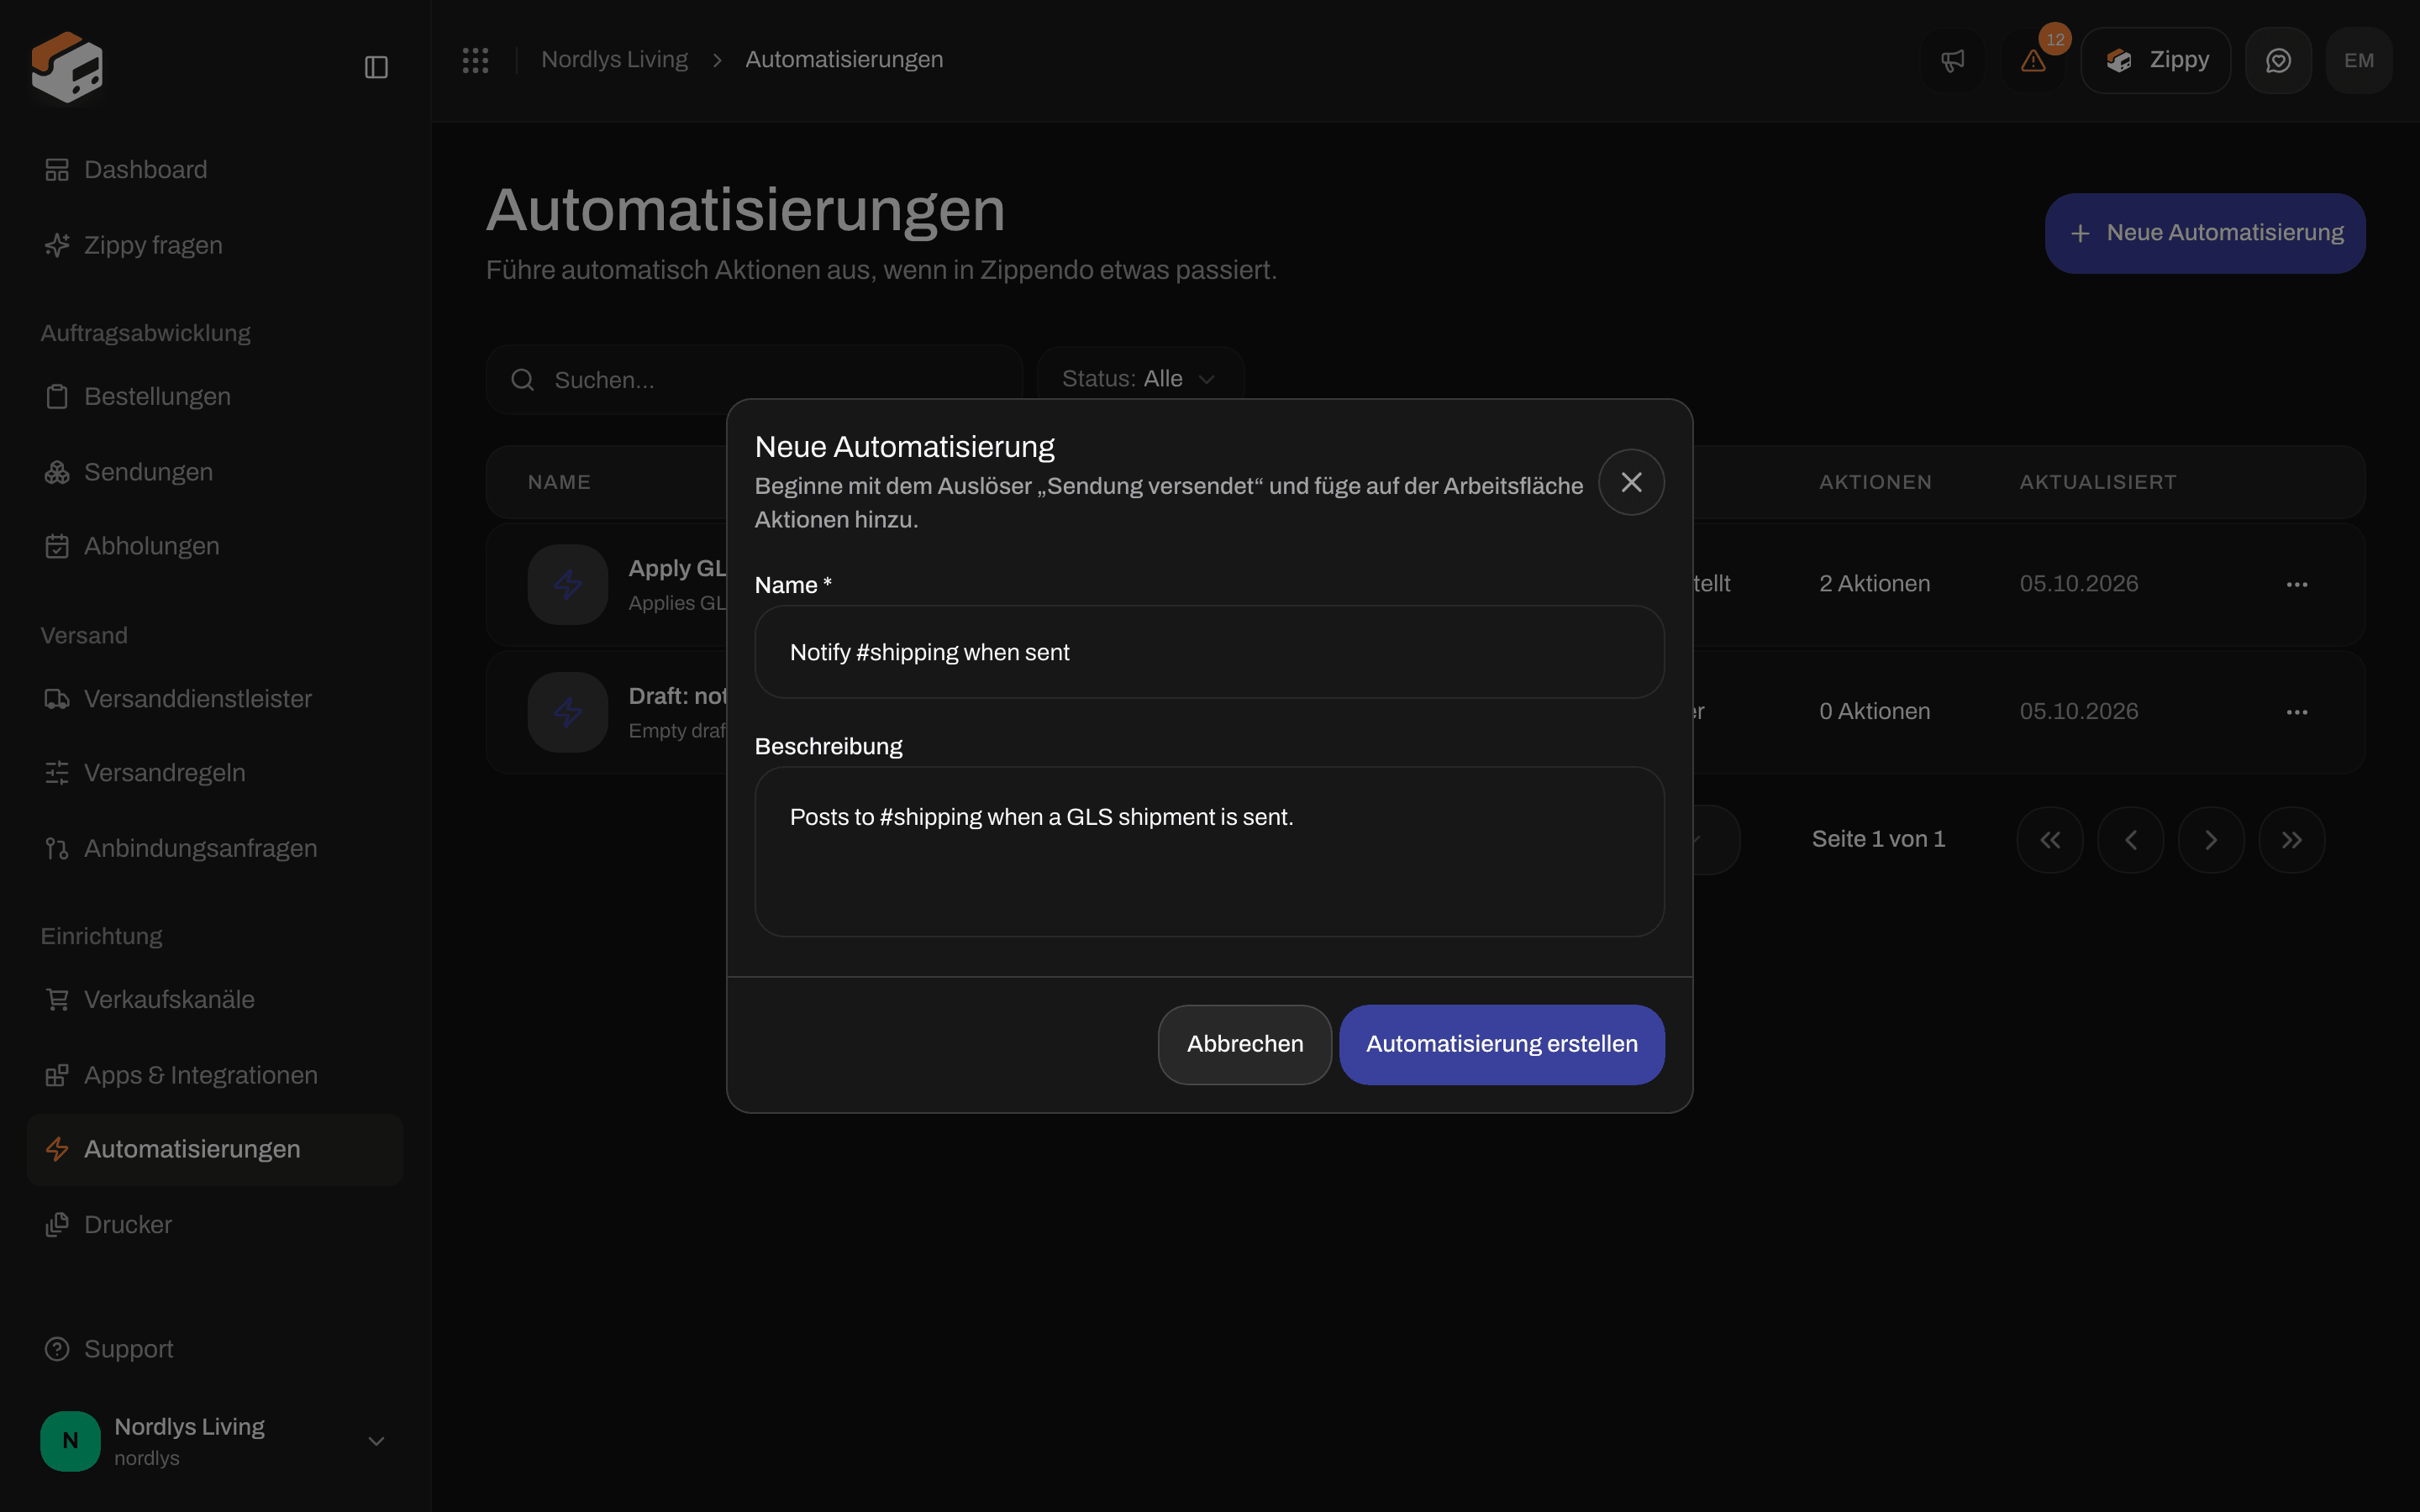Collapse the sidebar with the panel icon

[376, 67]
